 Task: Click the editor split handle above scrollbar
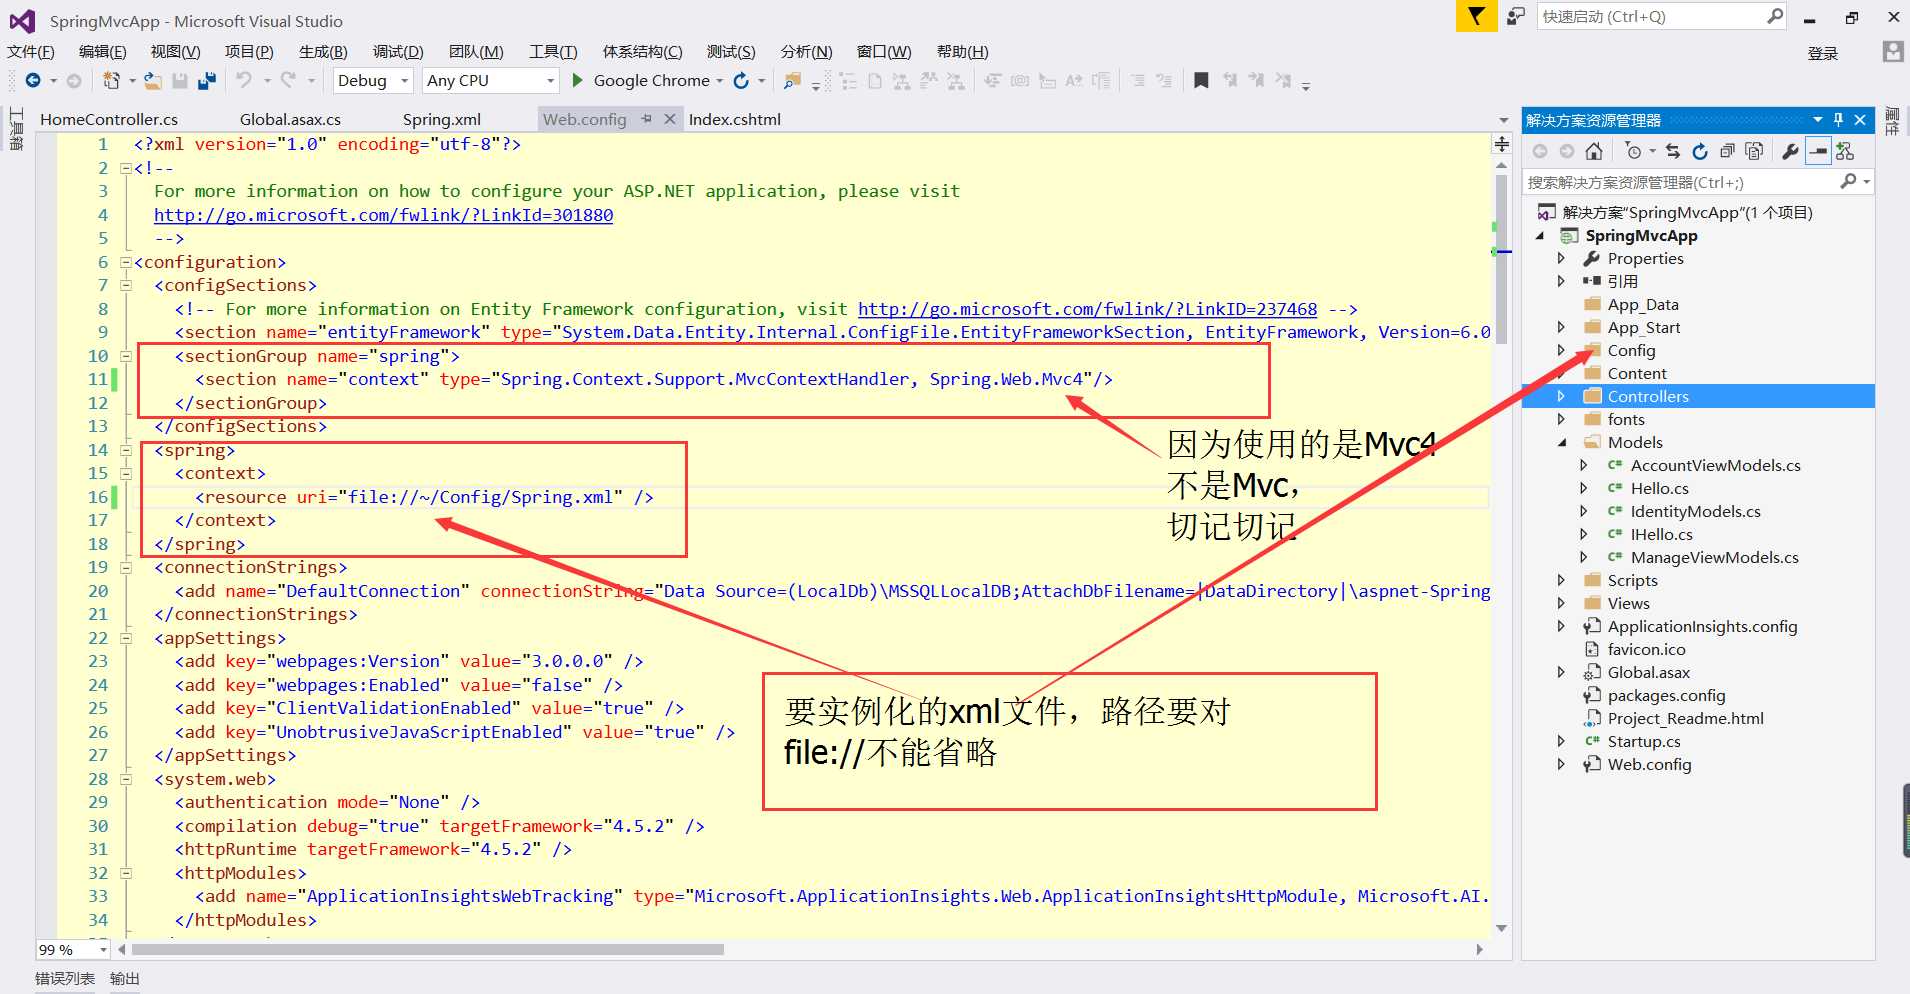click(1501, 144)
